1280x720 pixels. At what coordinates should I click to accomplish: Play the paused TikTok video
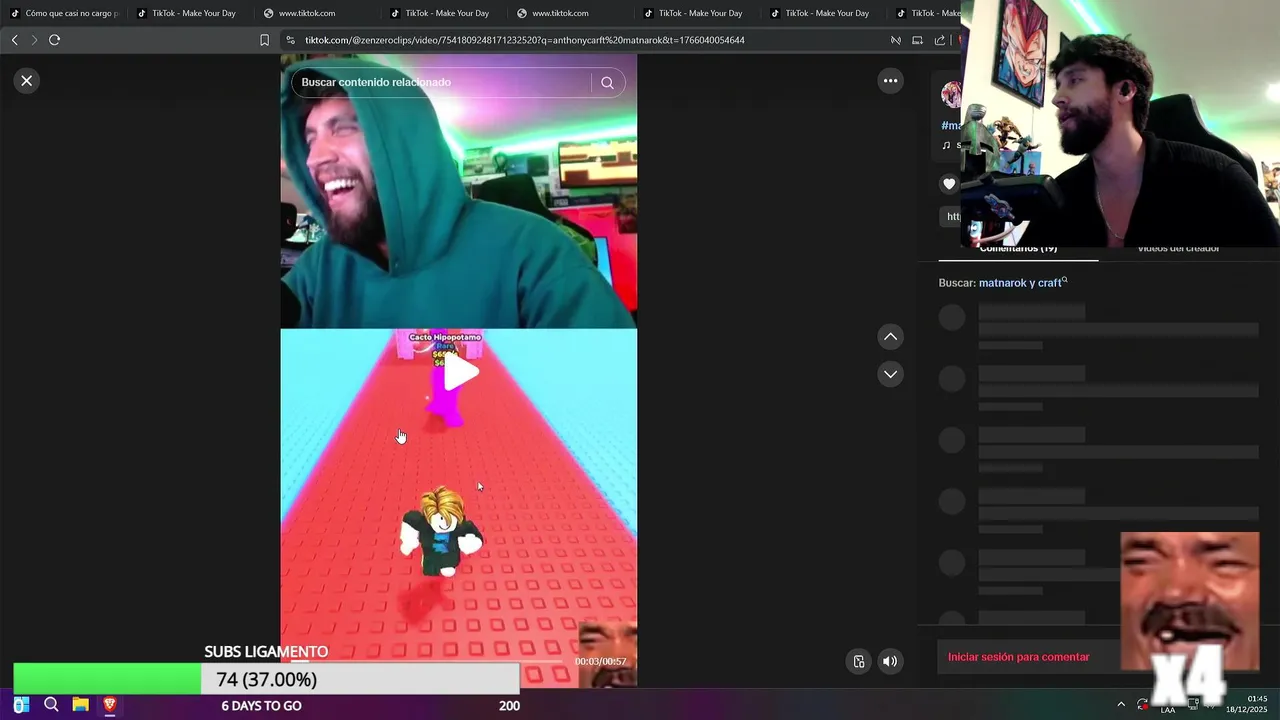tap(459, 372)
